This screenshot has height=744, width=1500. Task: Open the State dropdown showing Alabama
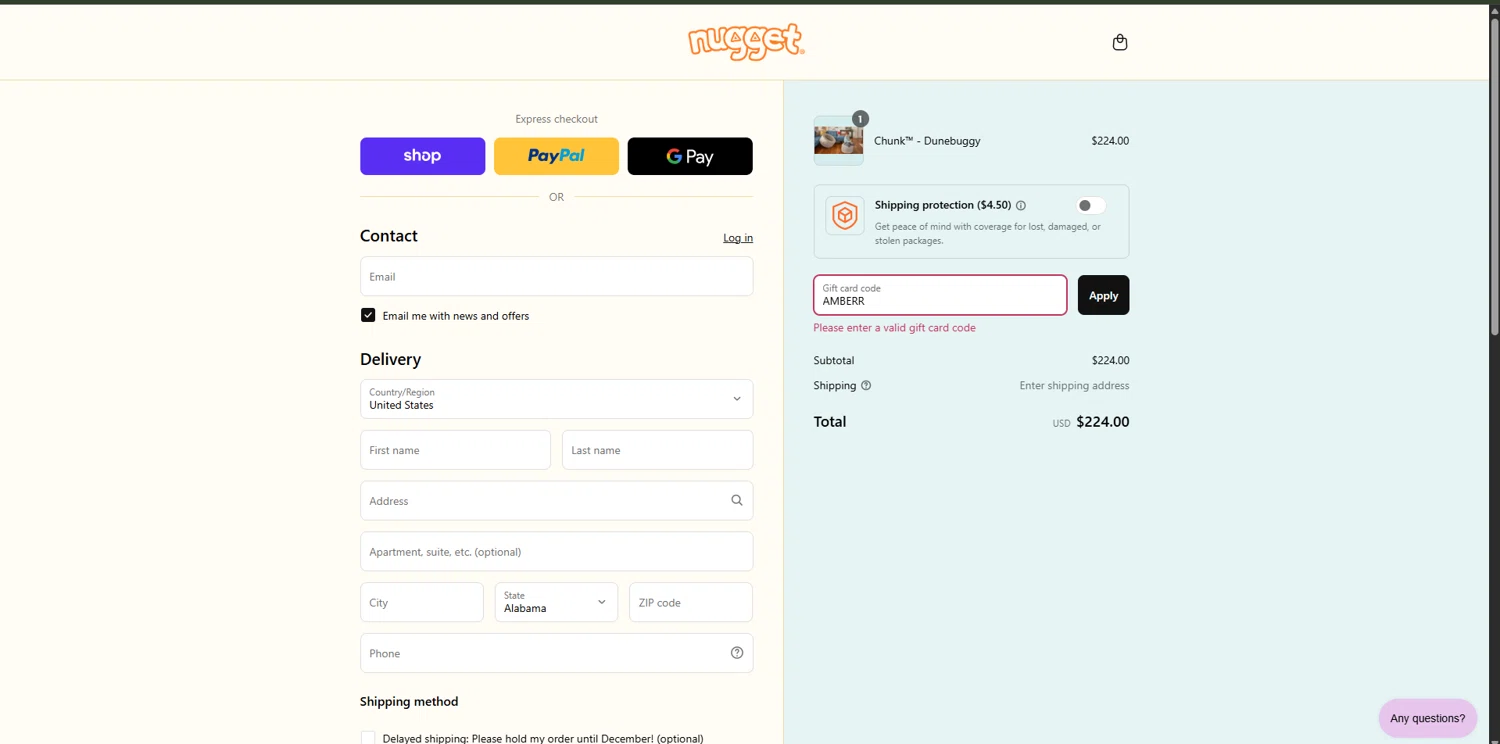pyautogui.click(x=556, y=602)
